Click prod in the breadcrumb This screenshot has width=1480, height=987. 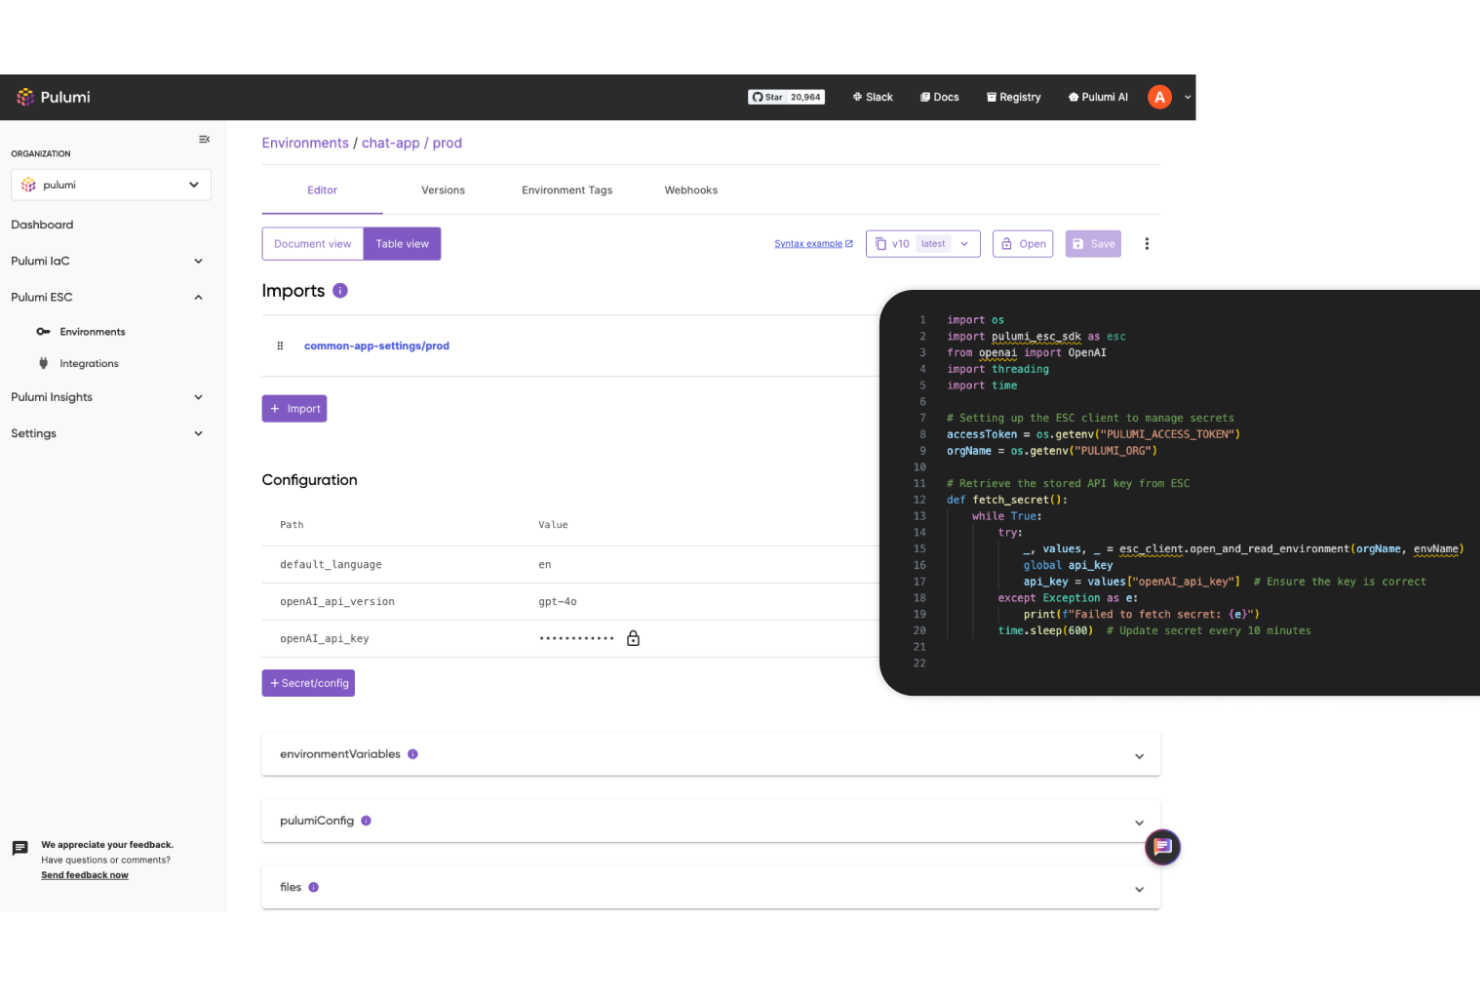tap(447, 143)
